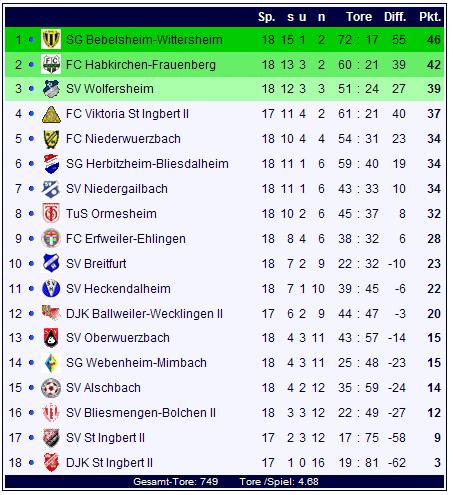The width and height of the screenshot is (453, 495).
Task: Click the Pkt. column header
Action: pos(430,17)
